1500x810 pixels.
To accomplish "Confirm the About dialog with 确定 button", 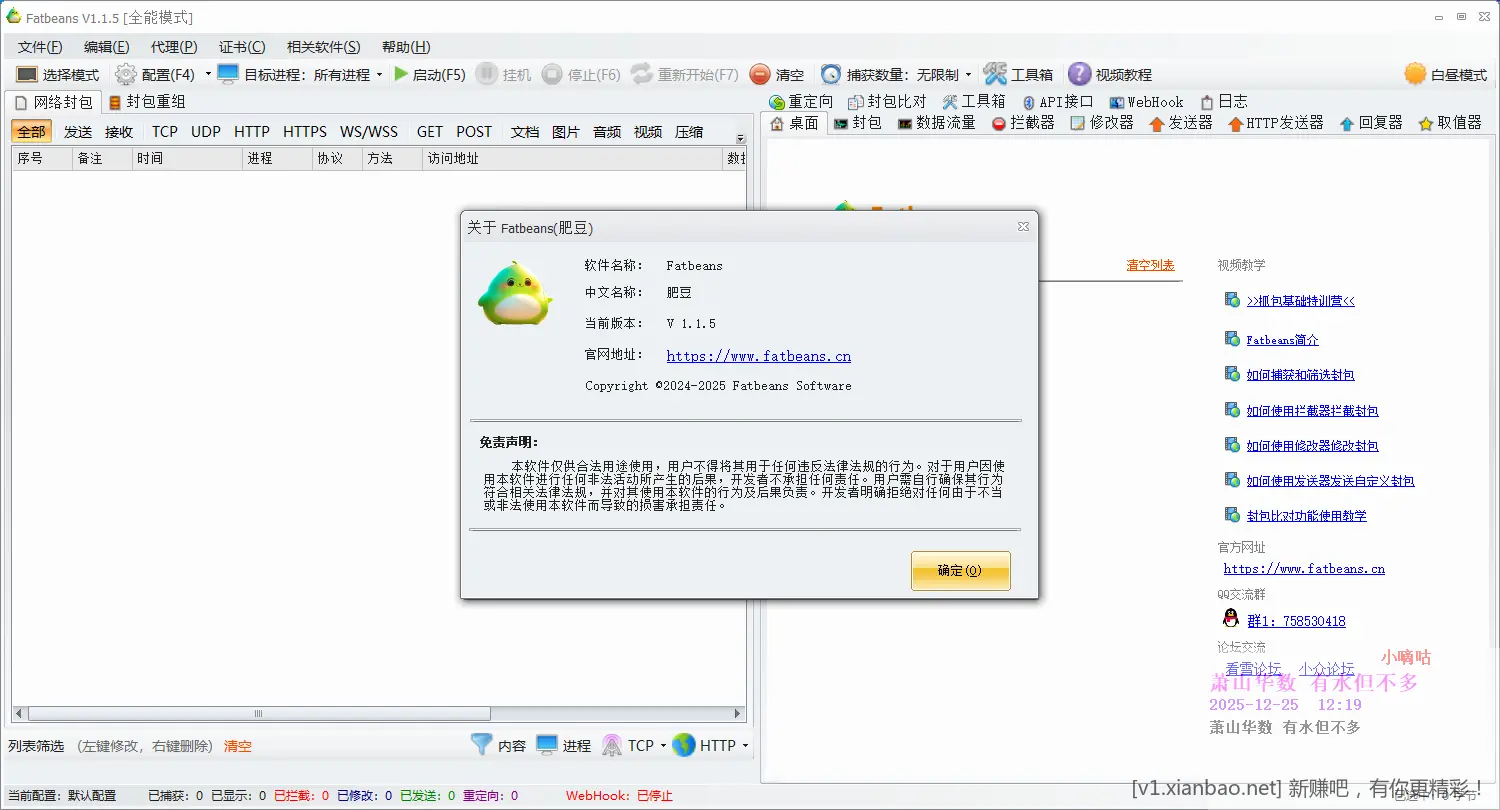I will pyautogui.click(x=959, y=570).
